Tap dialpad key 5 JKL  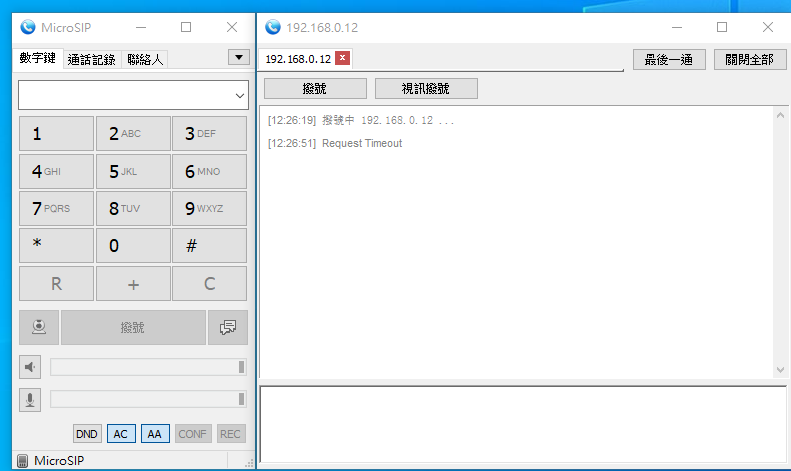click(133, 171)
